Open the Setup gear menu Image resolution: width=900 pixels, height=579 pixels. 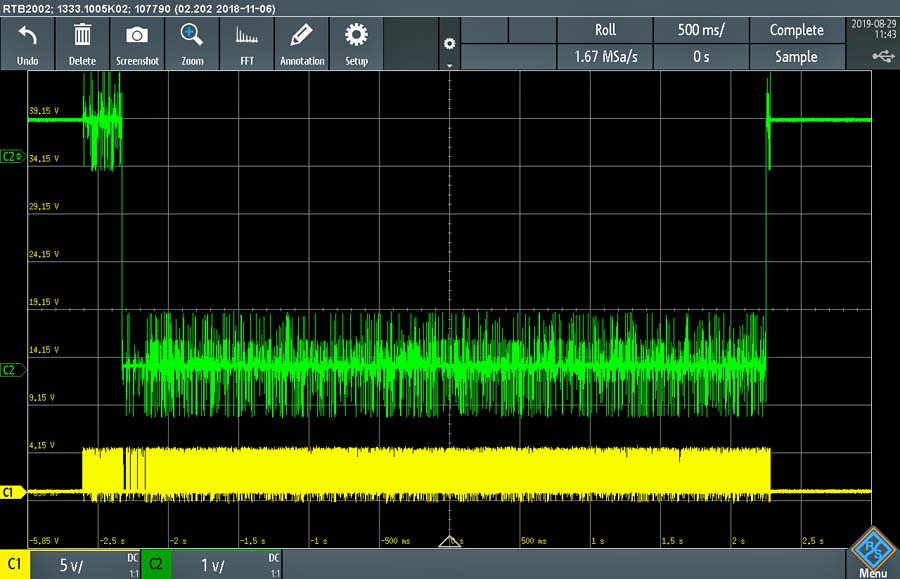coord(356,44)
